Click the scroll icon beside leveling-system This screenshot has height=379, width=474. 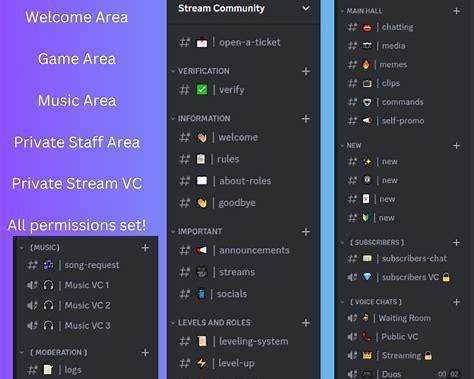click(x=202, y=341)
